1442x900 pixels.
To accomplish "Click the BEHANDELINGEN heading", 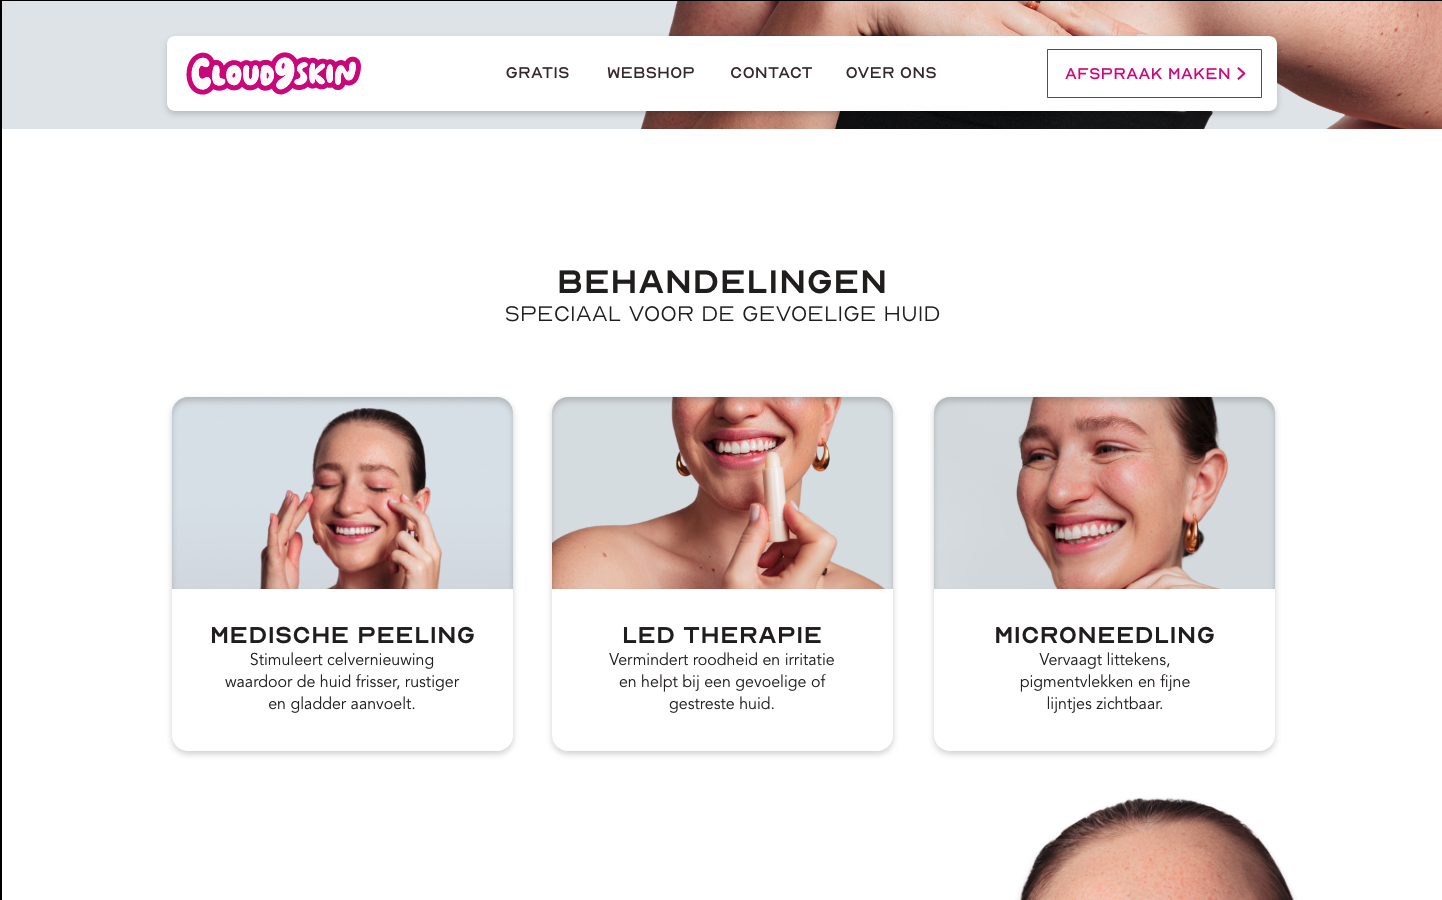I will coord(722,282).
